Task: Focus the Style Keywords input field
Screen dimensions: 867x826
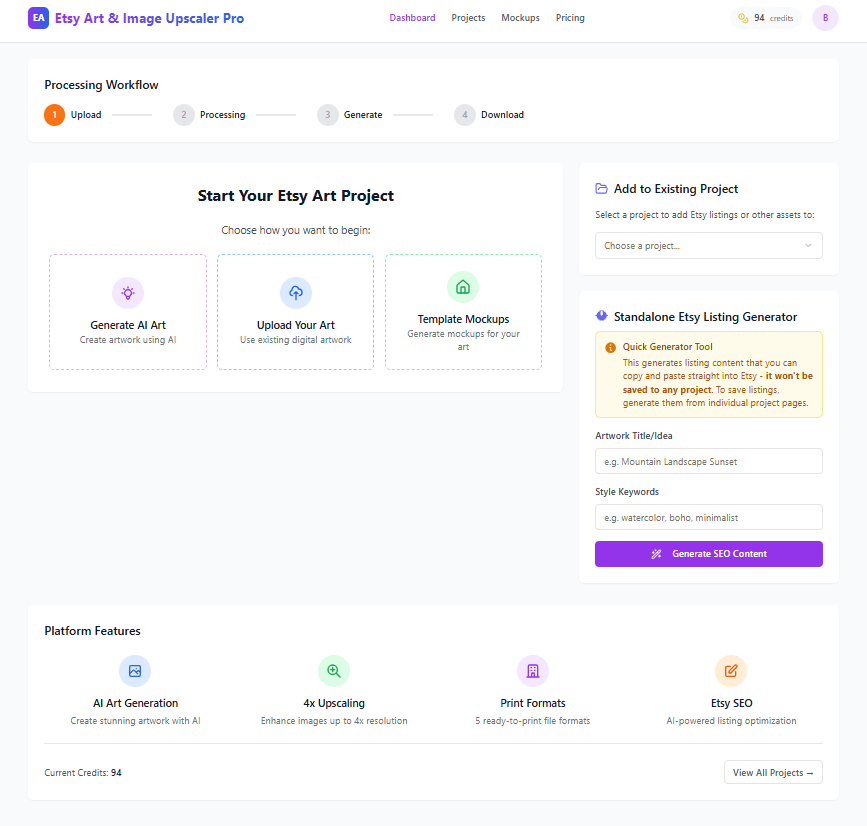Action: 708,517
